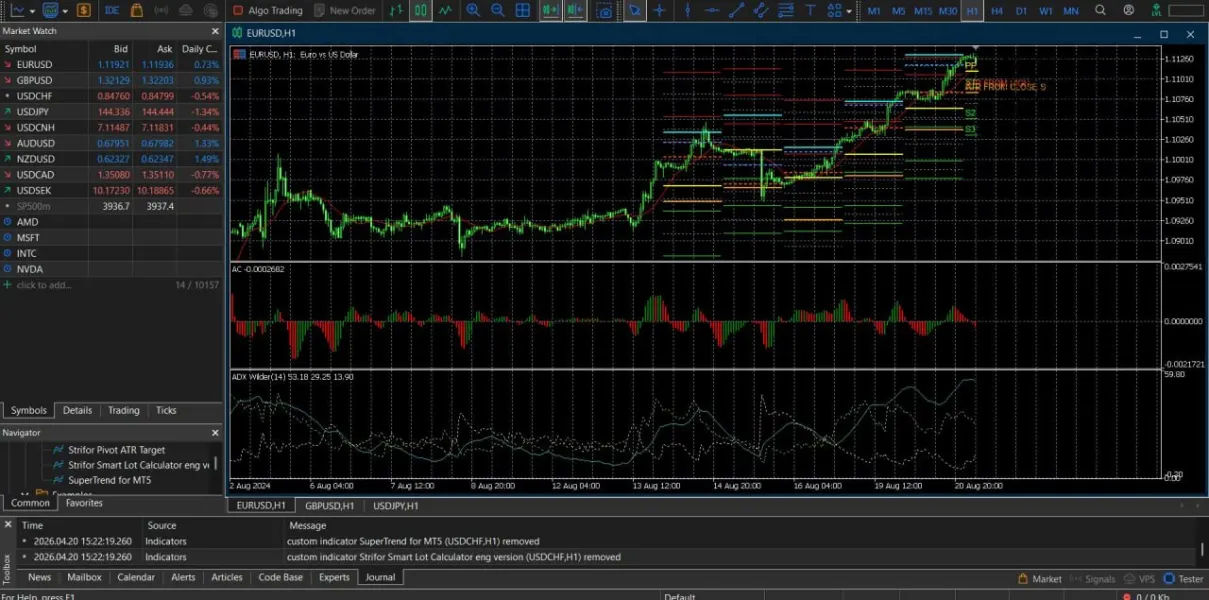The height and width of the screenshot is (600, 1209).
Task: Select the trendline drawing tool
Action: [x=736, y=10]
